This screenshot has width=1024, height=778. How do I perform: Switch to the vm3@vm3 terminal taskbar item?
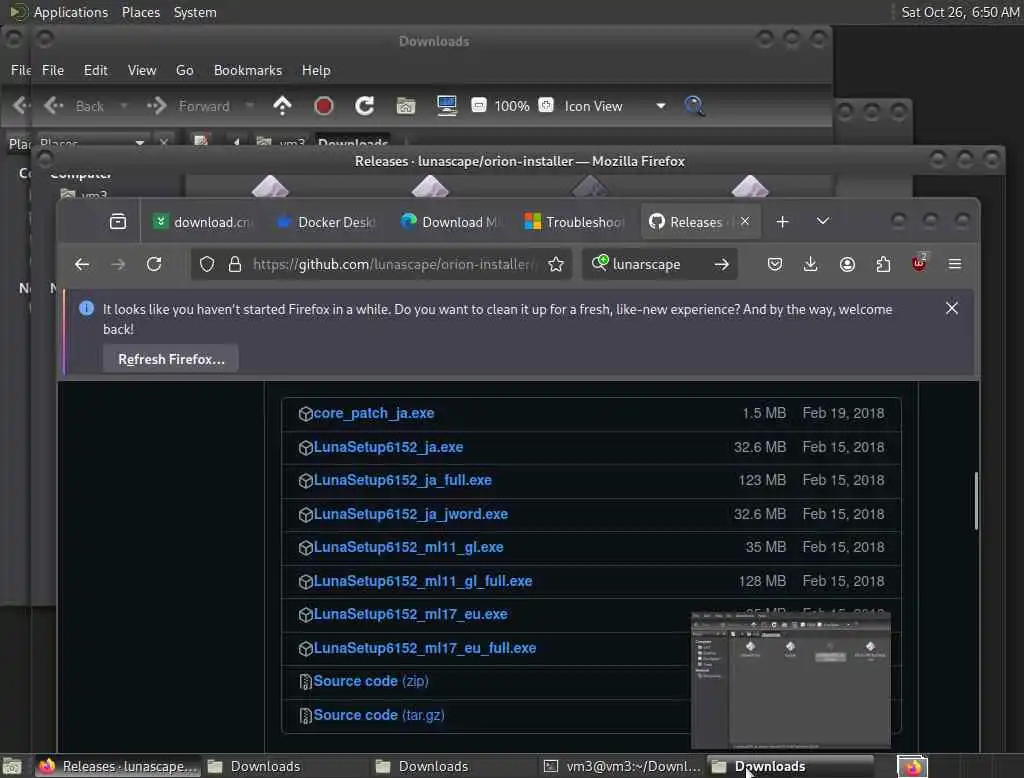tap(622, 766)
